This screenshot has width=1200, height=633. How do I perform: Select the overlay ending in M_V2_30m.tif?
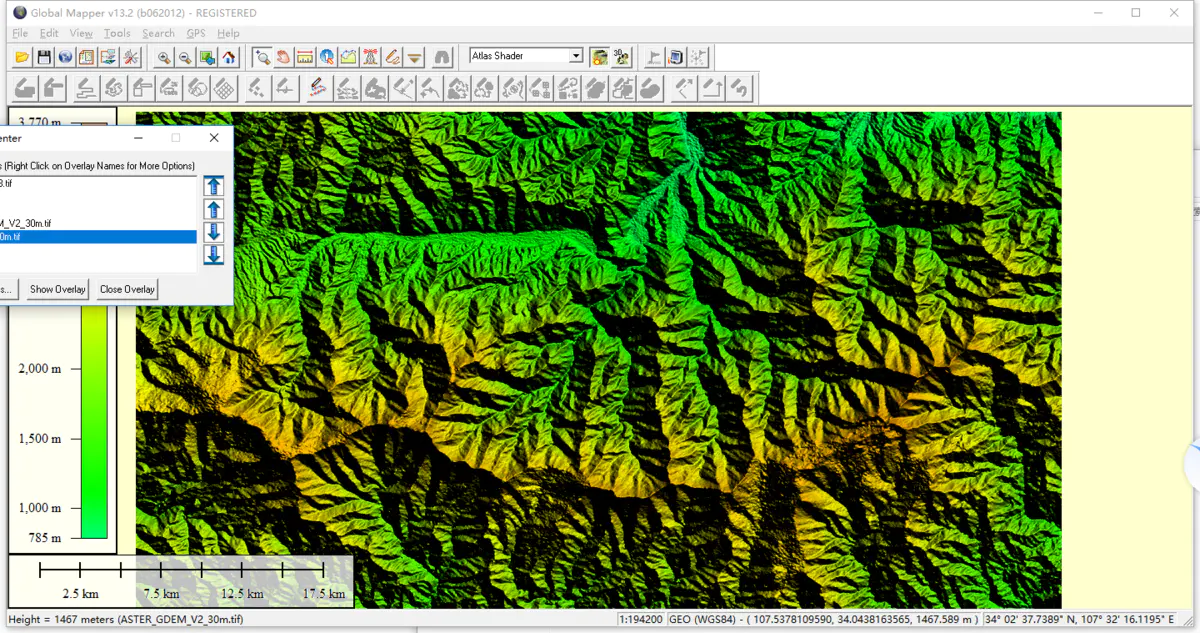[98, 223]
